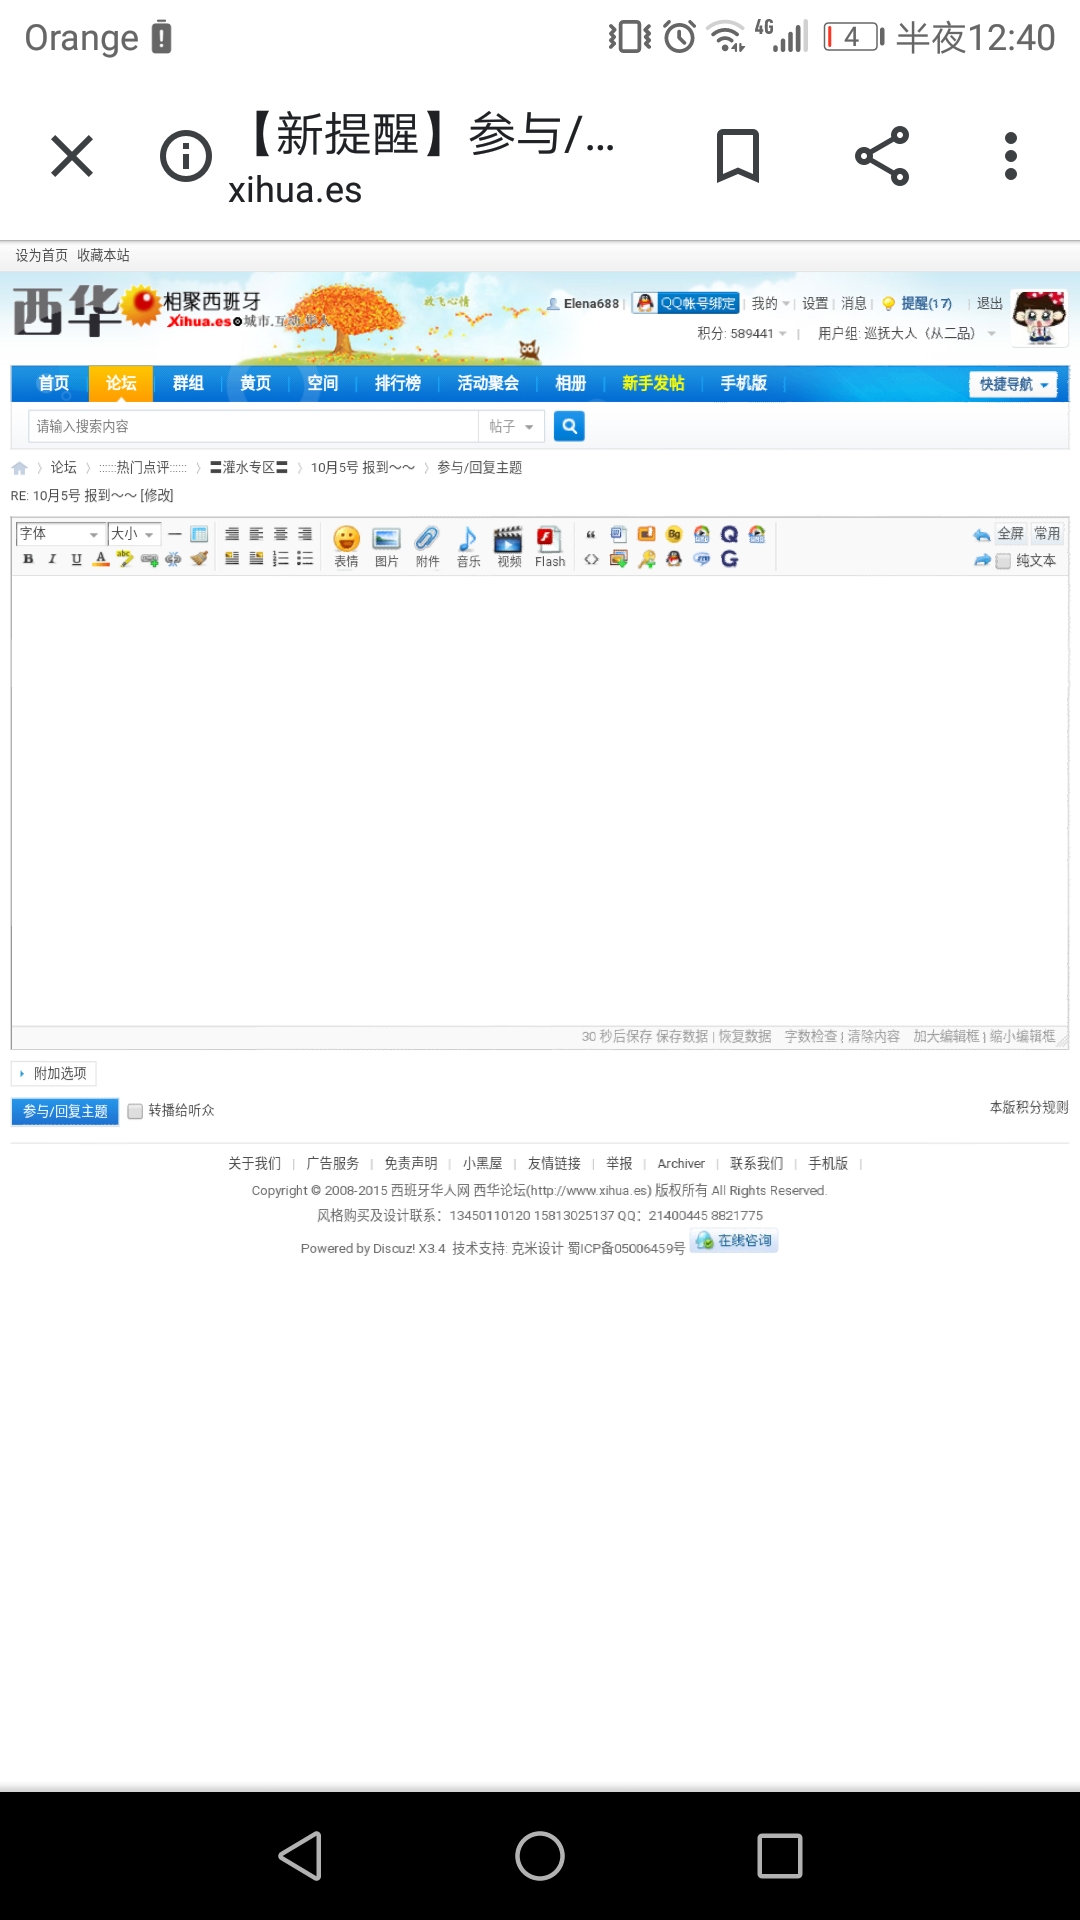Tap the Android back navigation button
The image size is (1080, 1920).
[300, 1856]
